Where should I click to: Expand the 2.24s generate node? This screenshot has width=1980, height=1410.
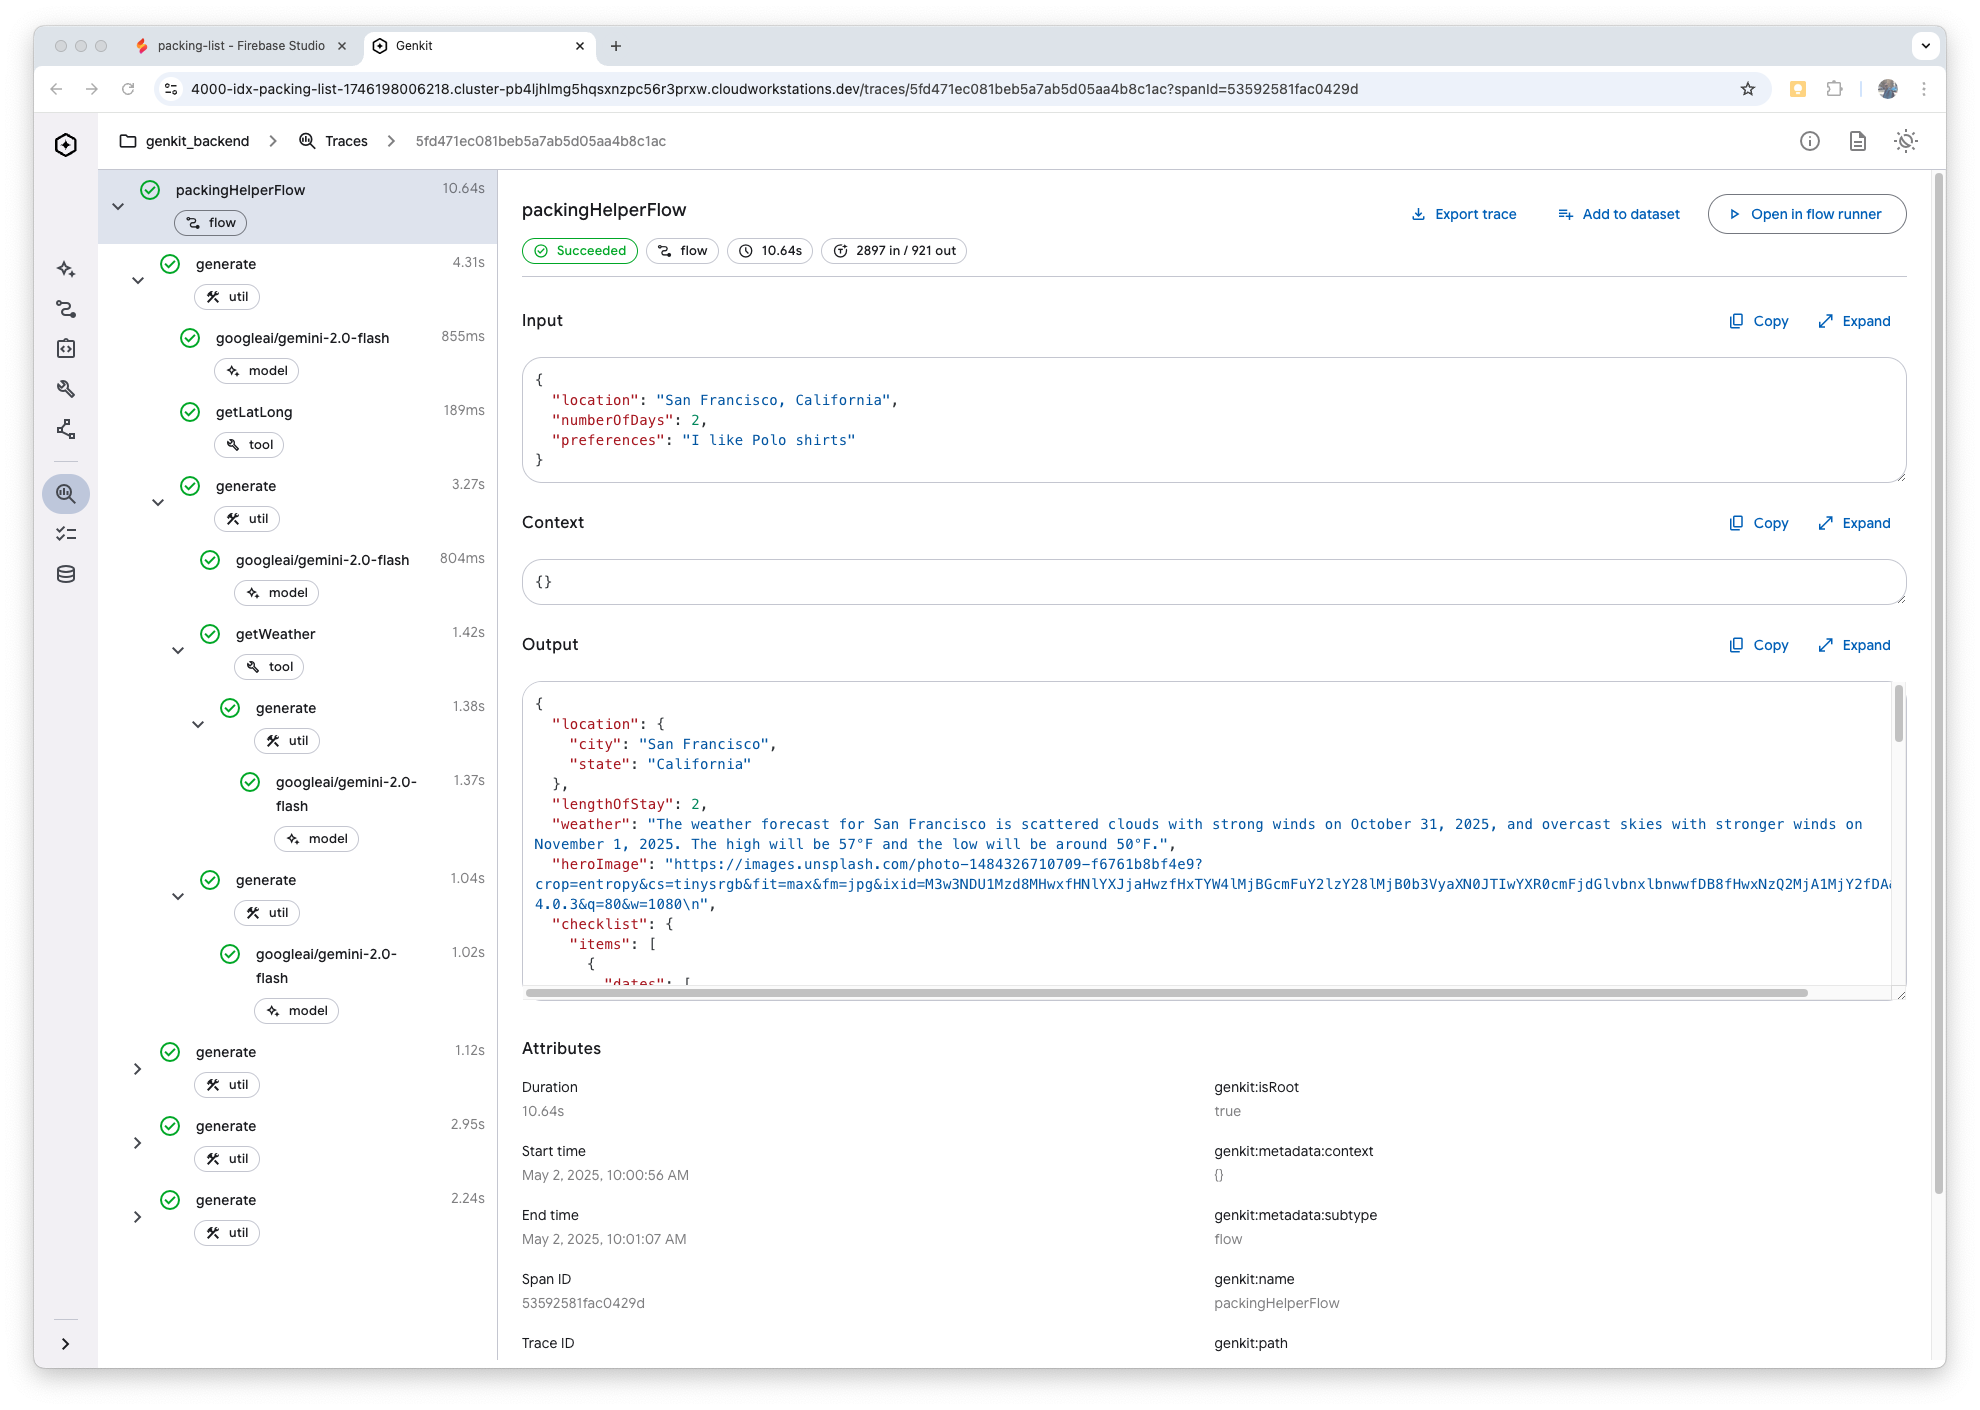138,1217
